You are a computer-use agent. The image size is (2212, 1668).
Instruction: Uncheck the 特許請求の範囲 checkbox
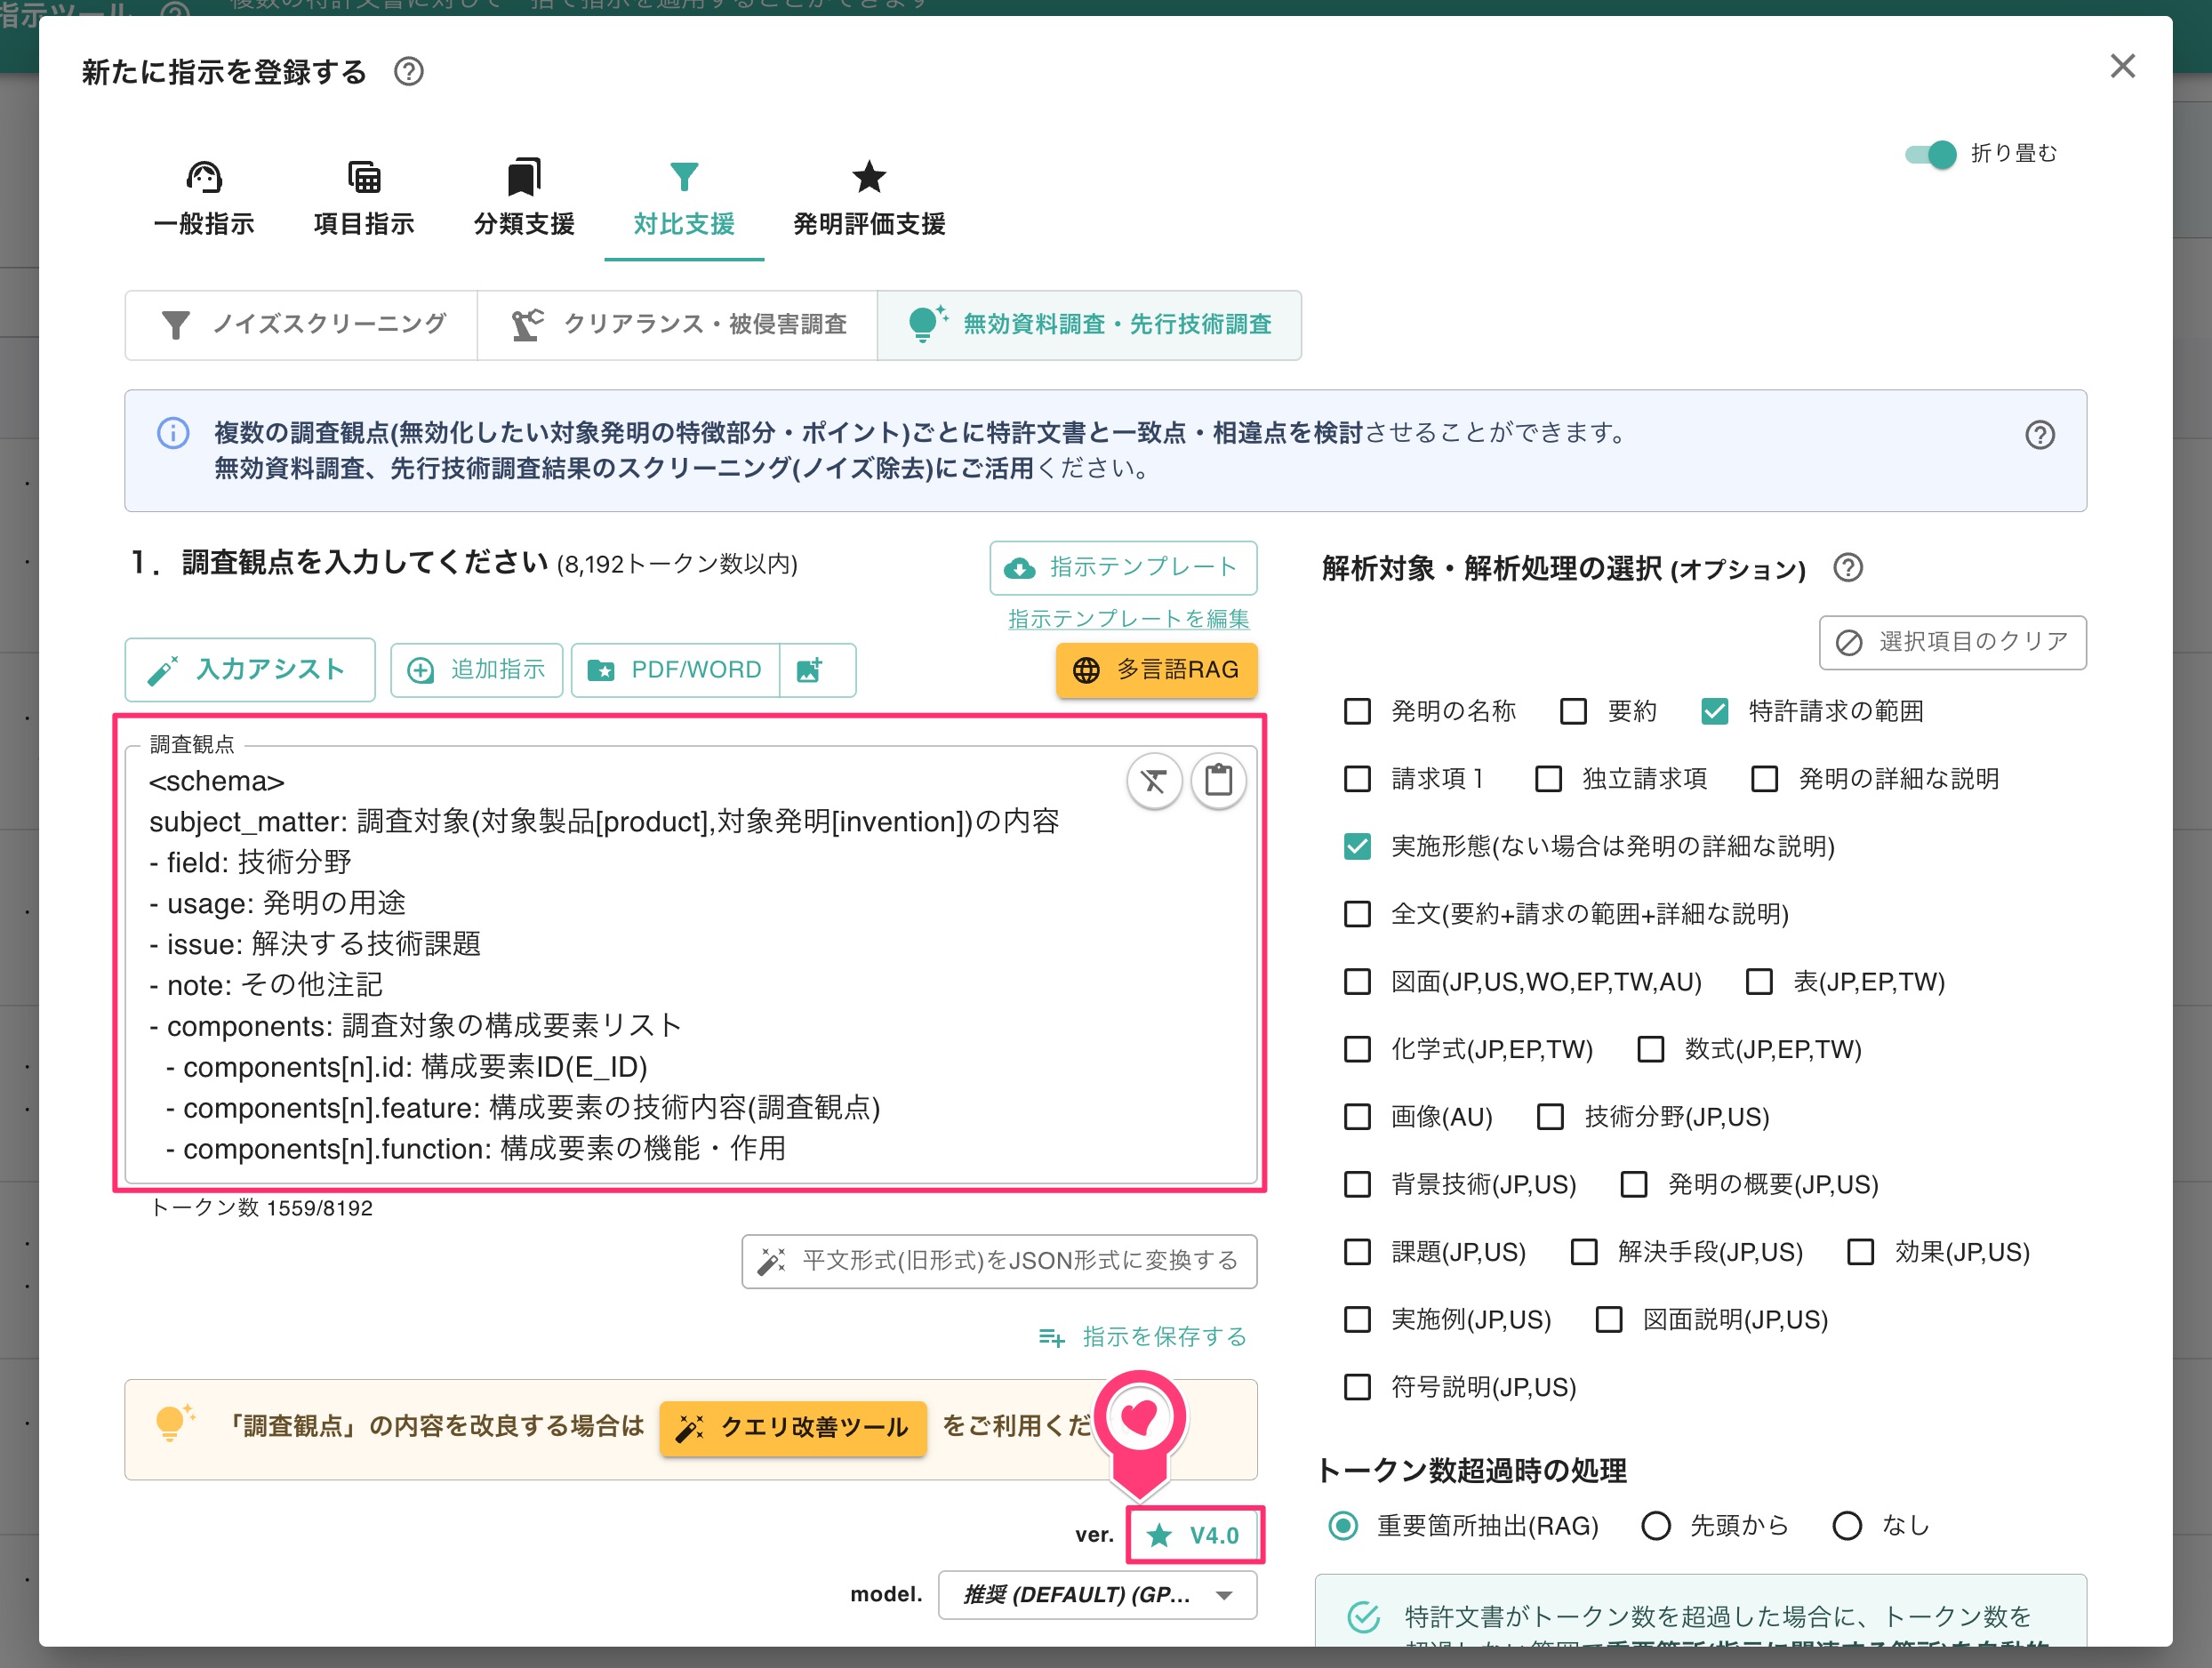1714,712
